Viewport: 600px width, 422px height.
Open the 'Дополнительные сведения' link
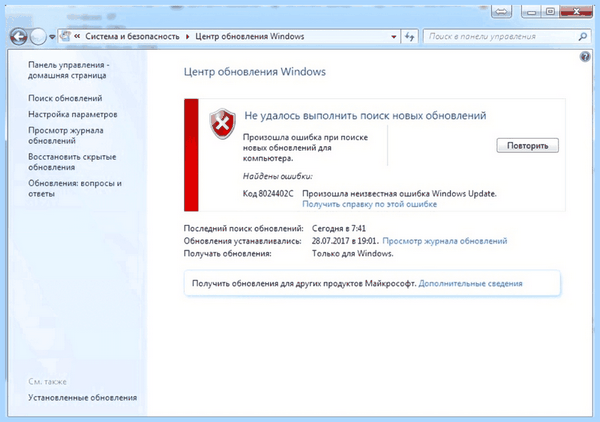(470, 284)
